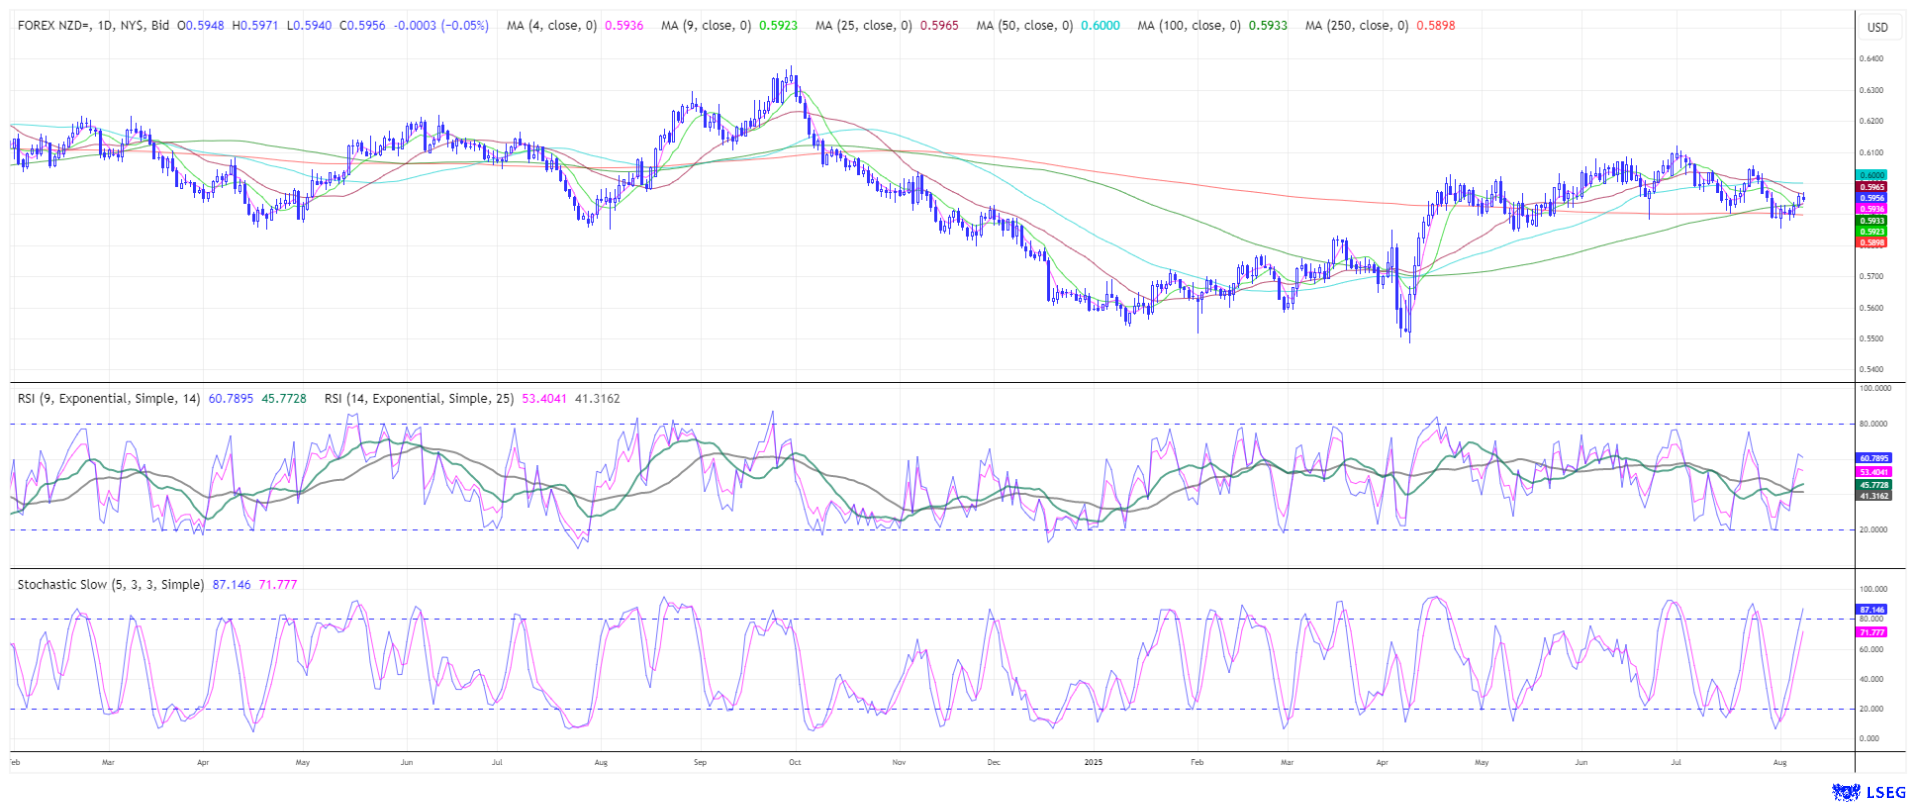Image resolution: width=1916 pixels, height=803 pixels.
Task: Click the Stochastic Slow (5, 3, 3, Simple) legend
Action: (110, 584)
